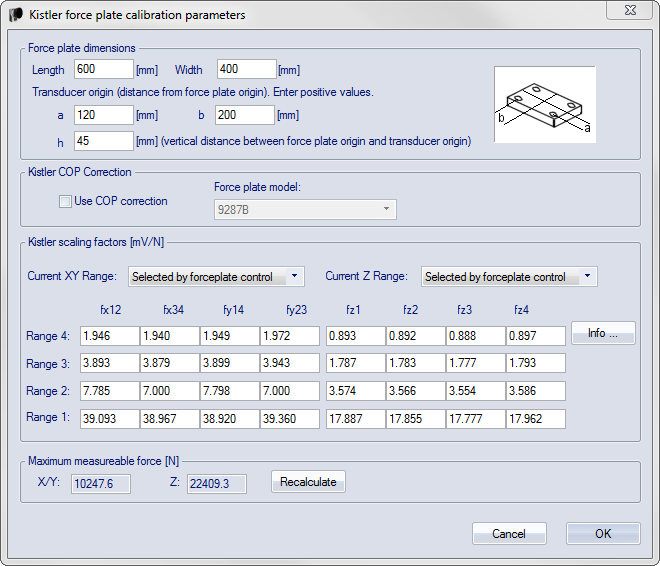660x566 pixels.
Task: Click Range 3 fy14 value 3.899
Action: (230, 363)
